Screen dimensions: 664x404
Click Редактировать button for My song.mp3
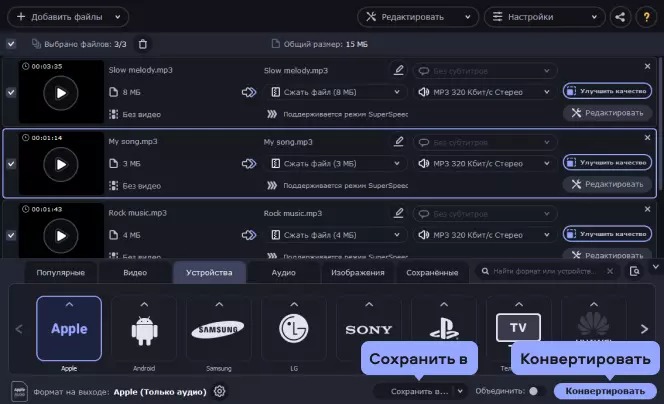607,185
